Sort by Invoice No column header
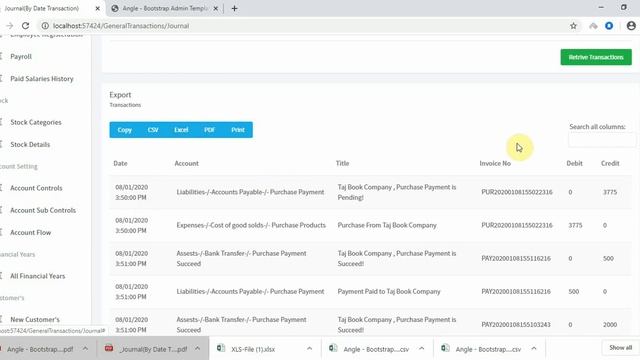Viewport: 640px width, 360px height. pos(495,163)
